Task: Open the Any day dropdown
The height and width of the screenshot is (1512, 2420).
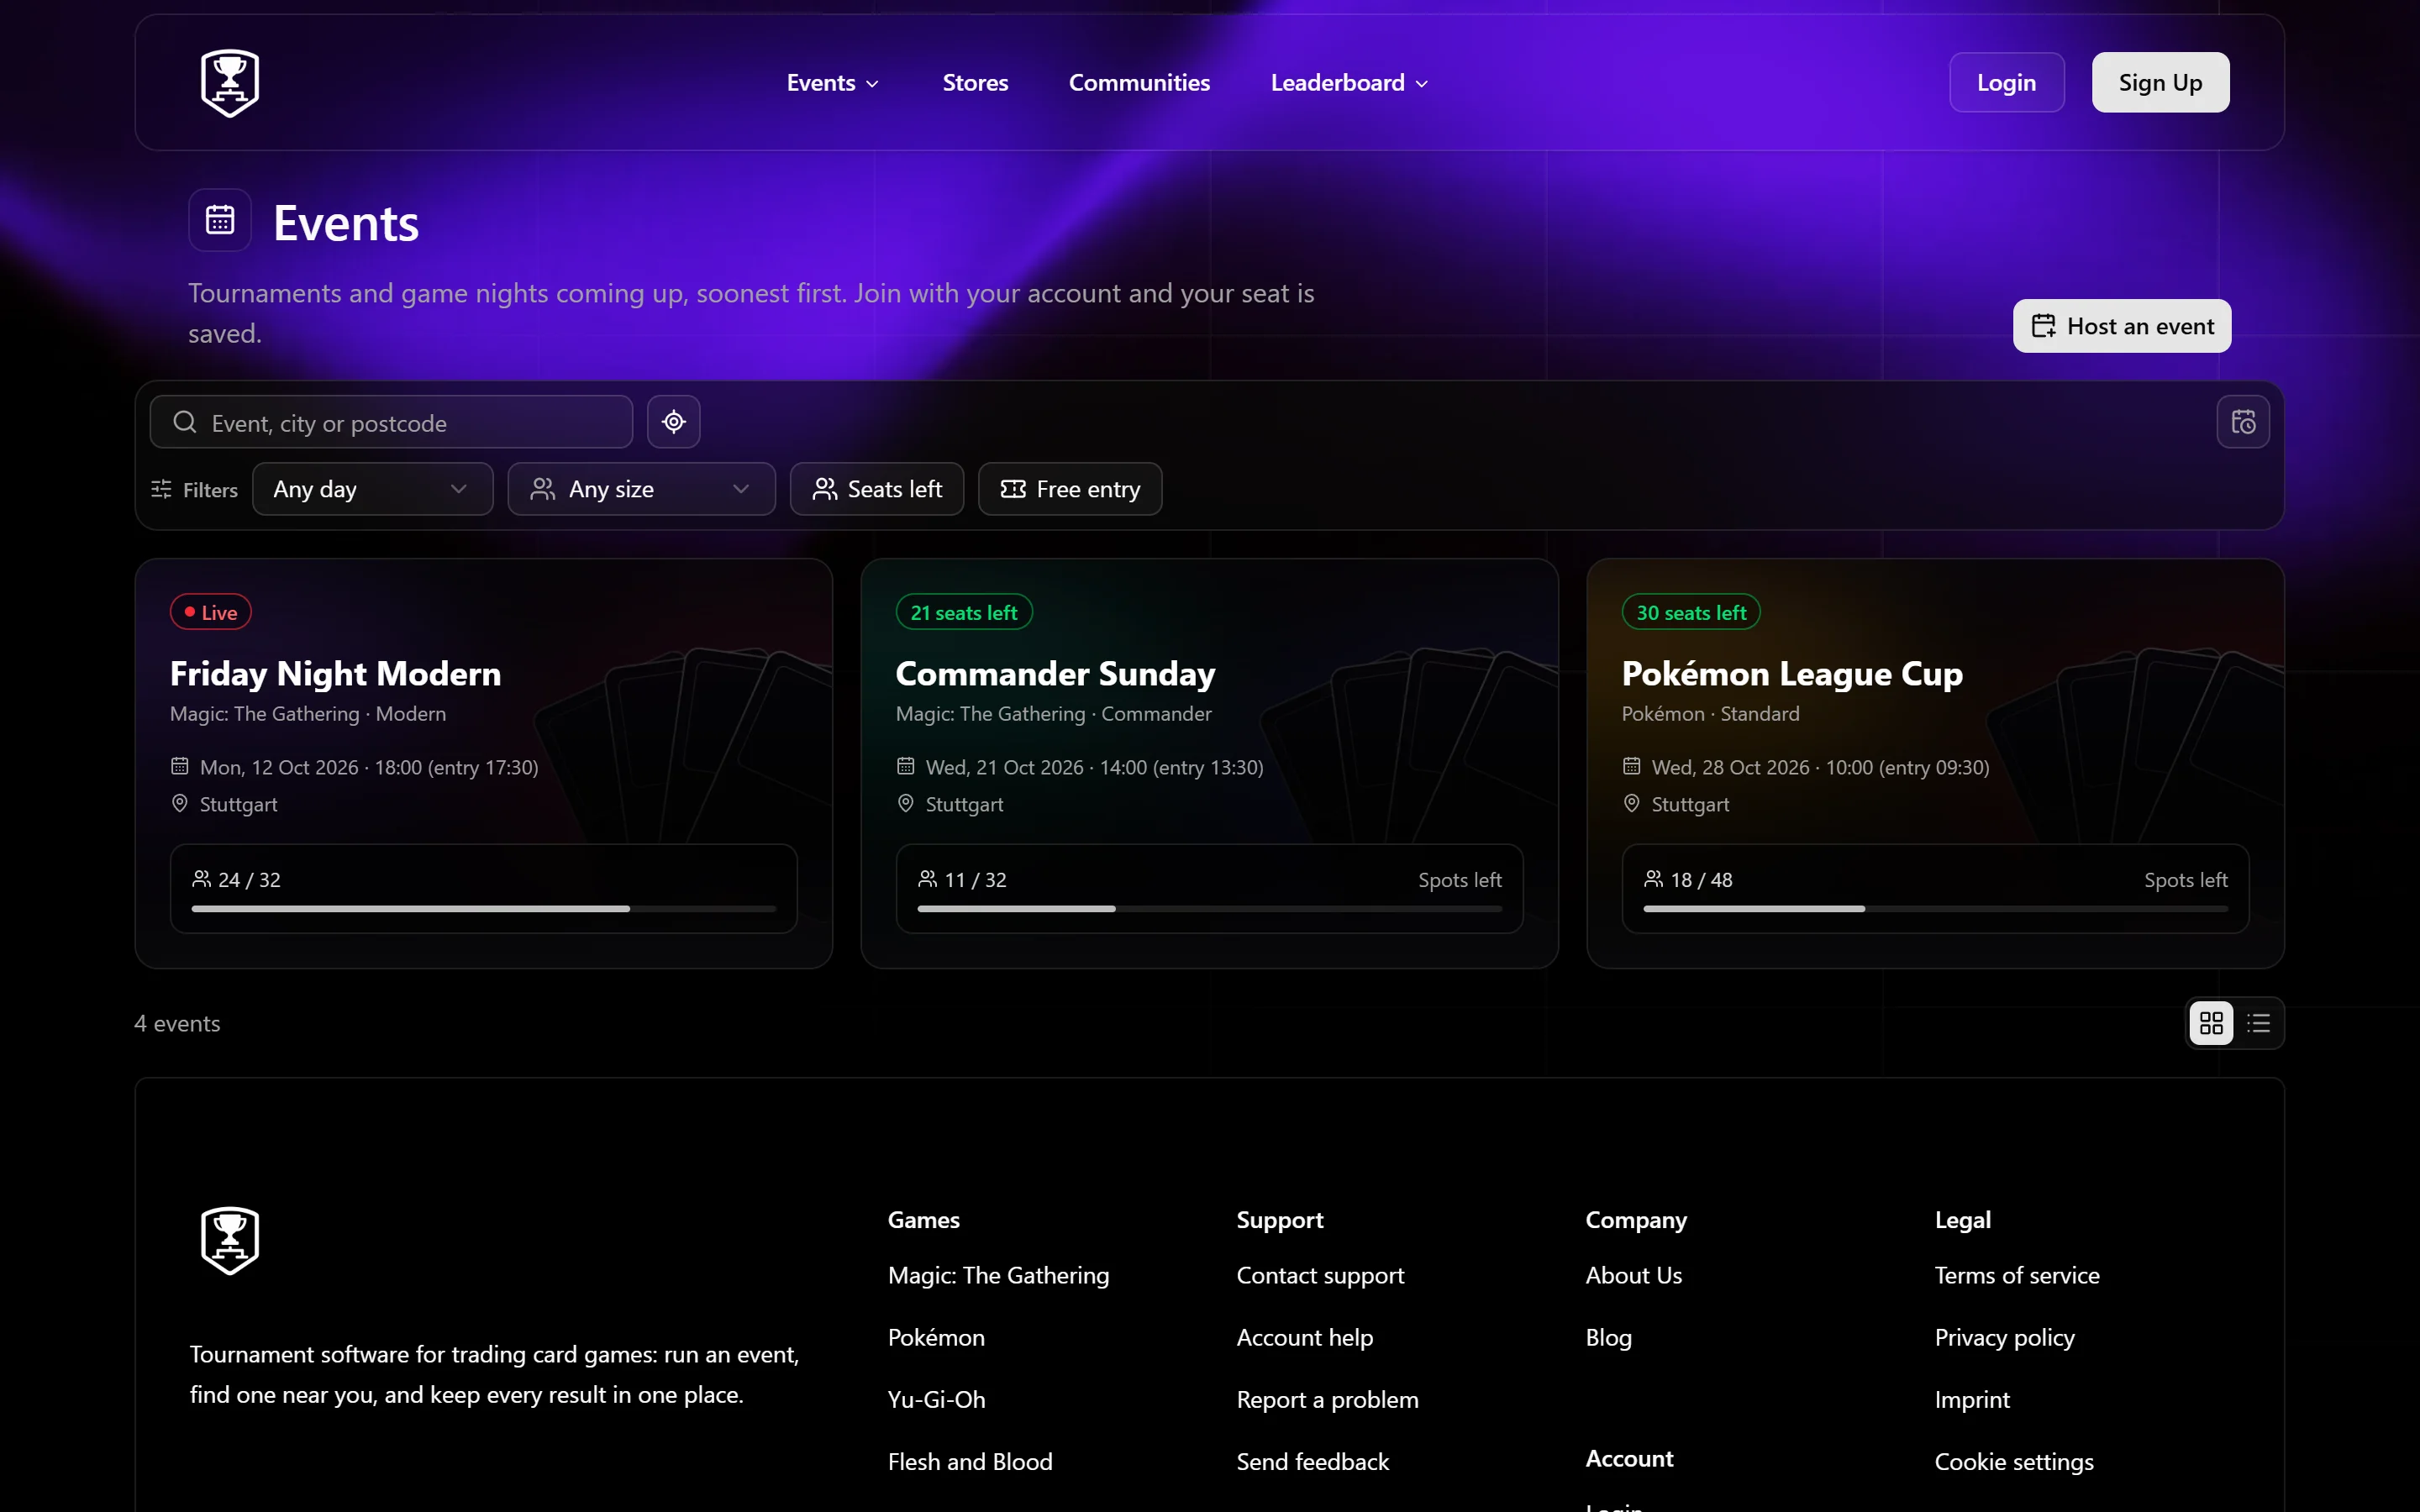Action: 372,489
